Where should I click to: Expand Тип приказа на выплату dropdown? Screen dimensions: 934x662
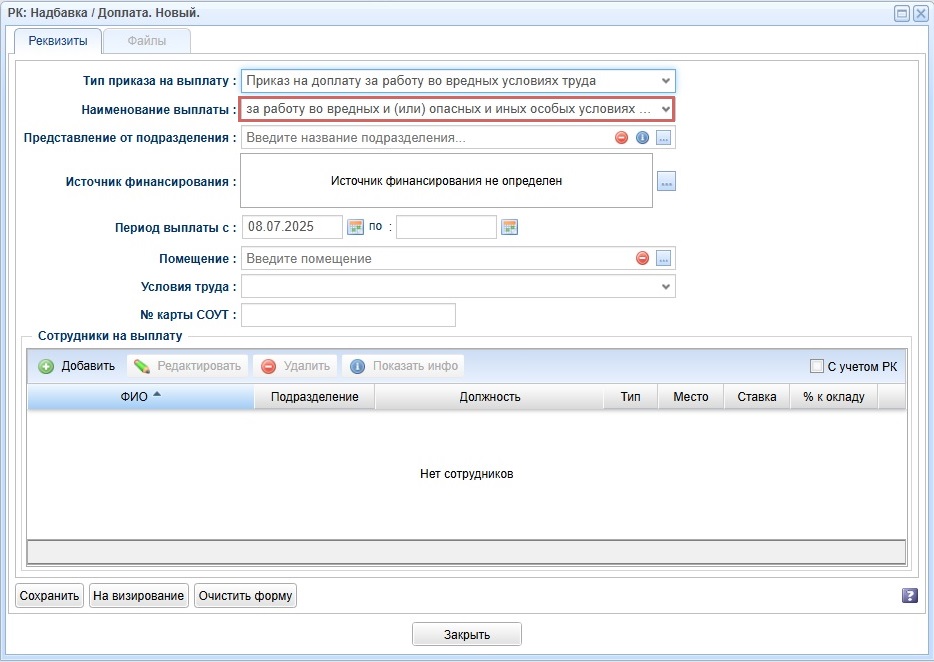(666, 81)
